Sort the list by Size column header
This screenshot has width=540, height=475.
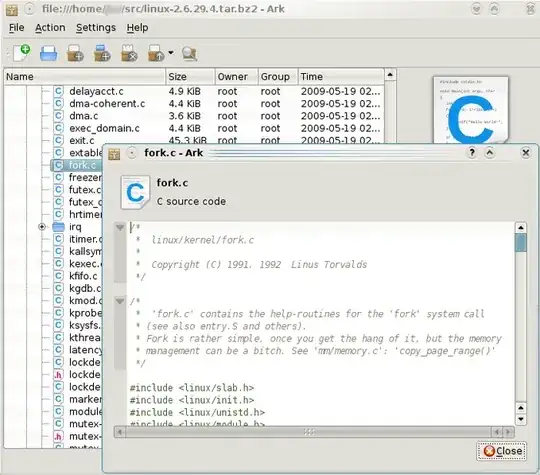[x=190, y=76]
